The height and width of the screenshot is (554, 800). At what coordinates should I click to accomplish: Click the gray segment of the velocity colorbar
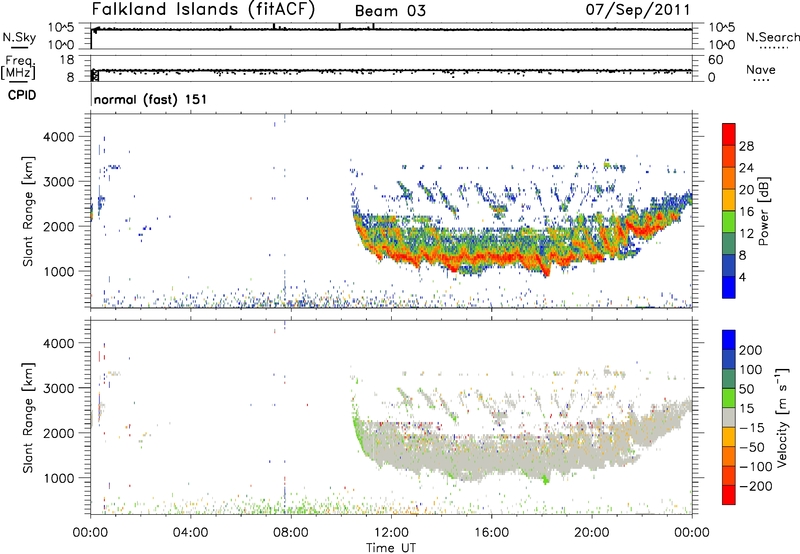pos(729,417)
